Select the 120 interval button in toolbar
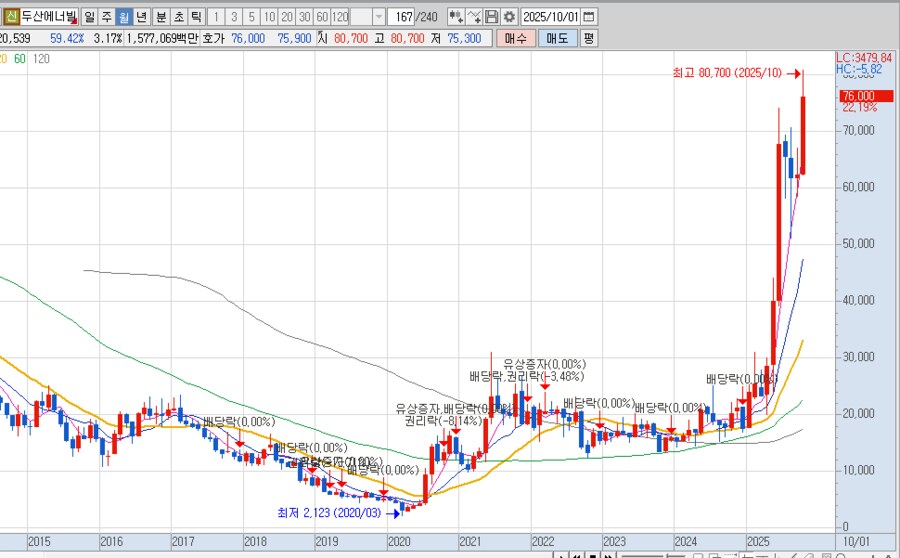 (340, 17)
